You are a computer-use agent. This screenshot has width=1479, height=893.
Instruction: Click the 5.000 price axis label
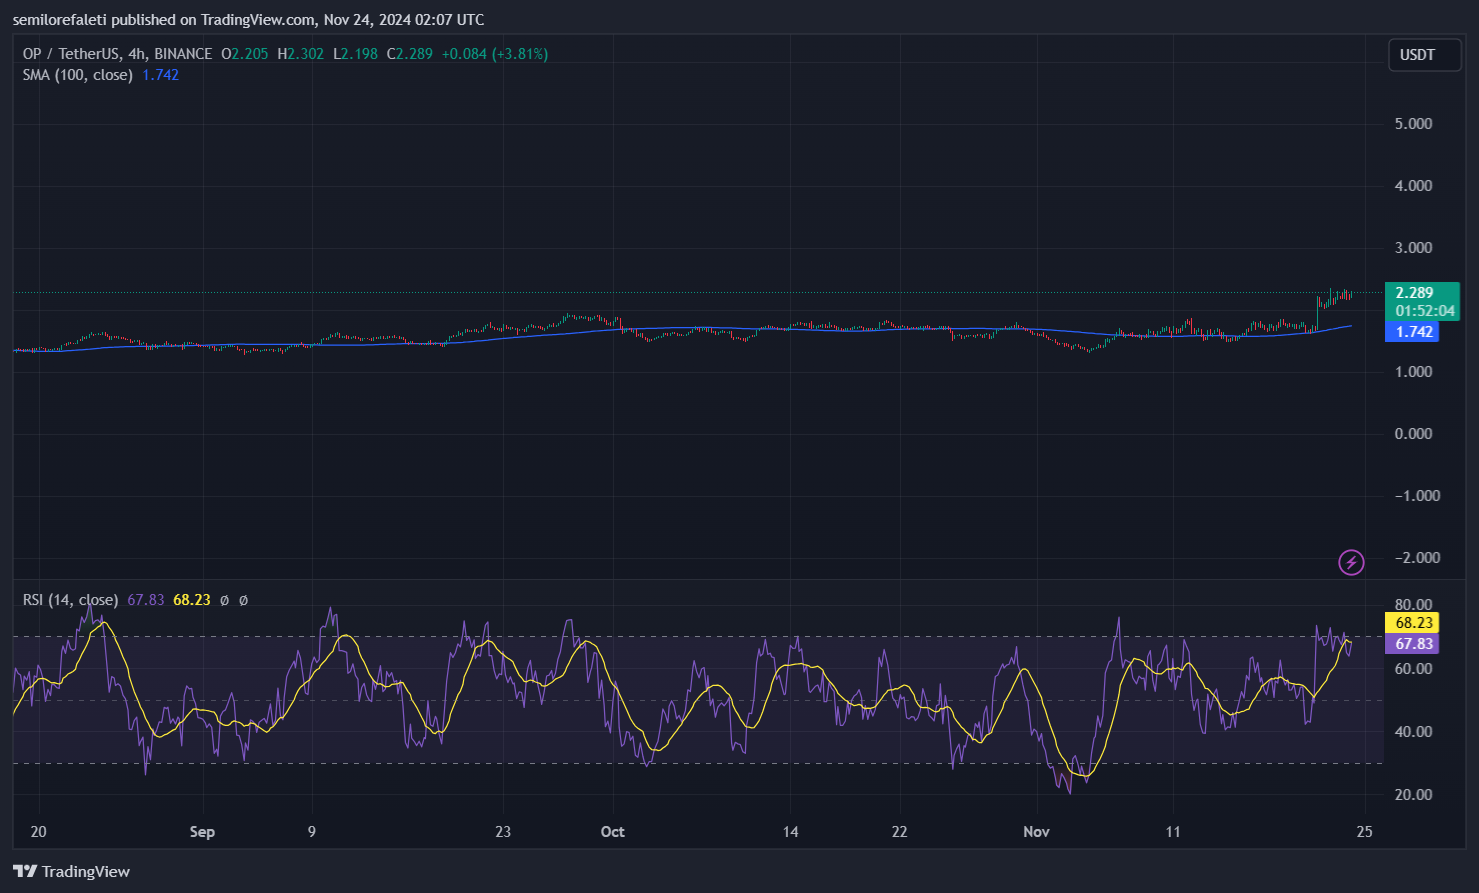[1414, 124]
